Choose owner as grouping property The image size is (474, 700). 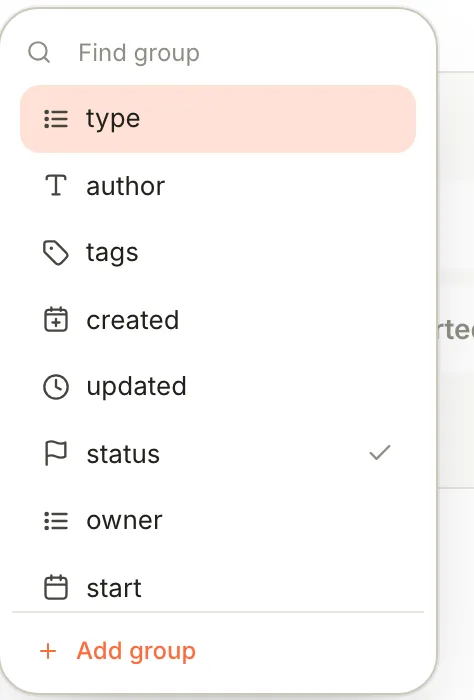click(218, 521)
